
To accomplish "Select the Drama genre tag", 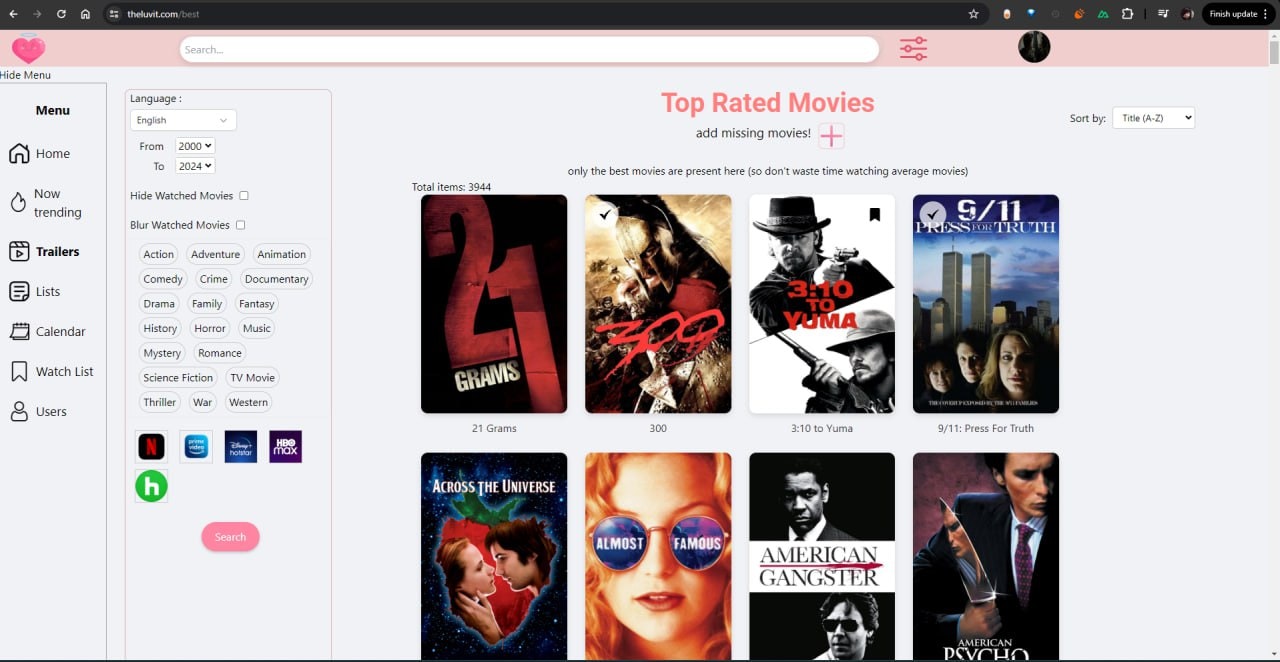I will [x=159, y=303].
